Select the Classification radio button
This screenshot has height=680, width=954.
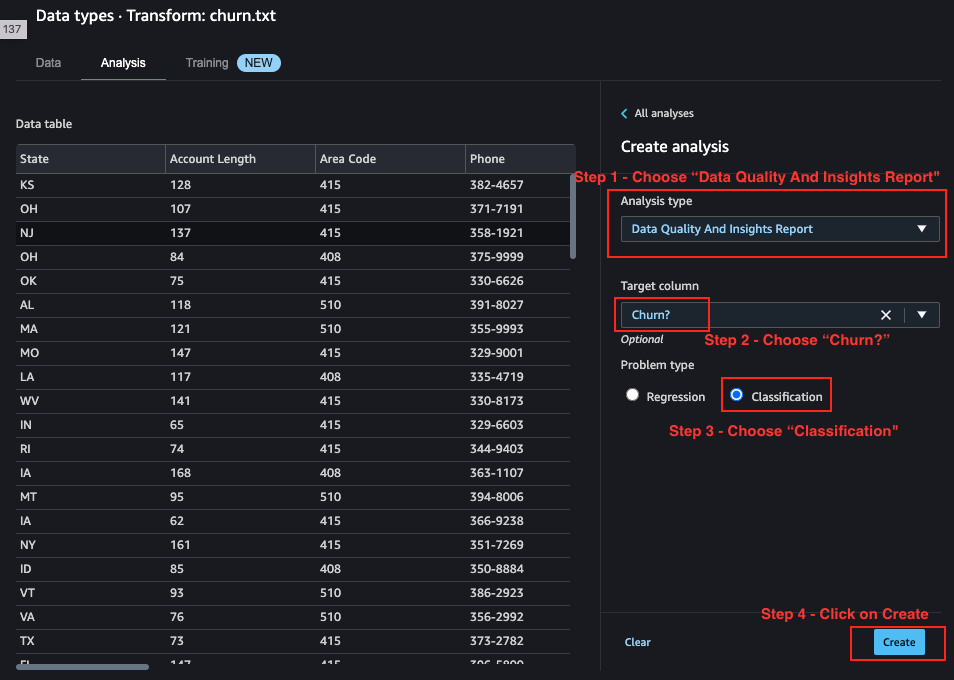pyautogui.click(x=736, y=395)
